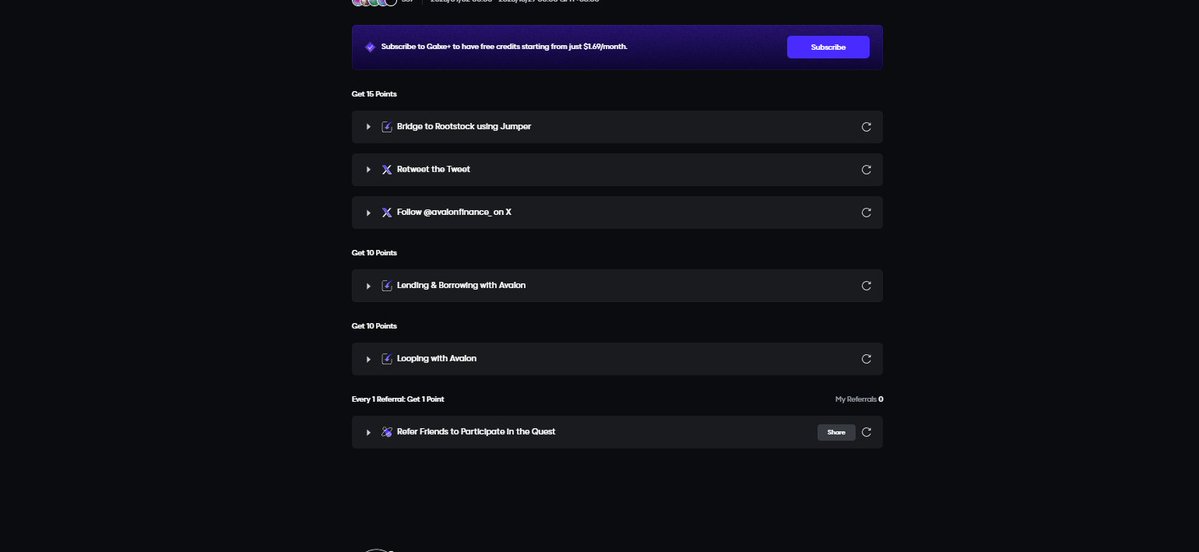Refresh the Bridge to Rootstock task status
Screen dimensions: 1199x552
(x=866, y=127)
